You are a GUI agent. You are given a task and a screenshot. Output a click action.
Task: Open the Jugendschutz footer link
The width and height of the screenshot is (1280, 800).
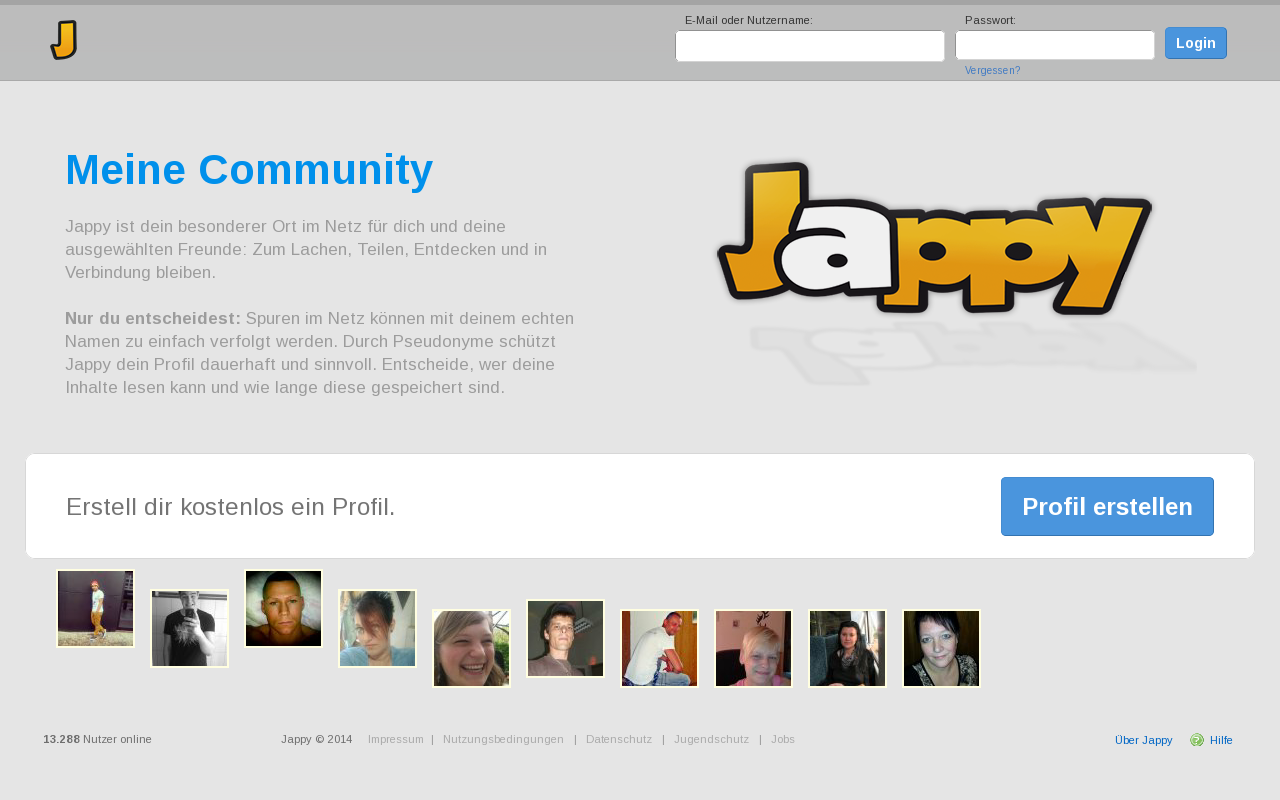pyautogui.click(x=711, y=740)
